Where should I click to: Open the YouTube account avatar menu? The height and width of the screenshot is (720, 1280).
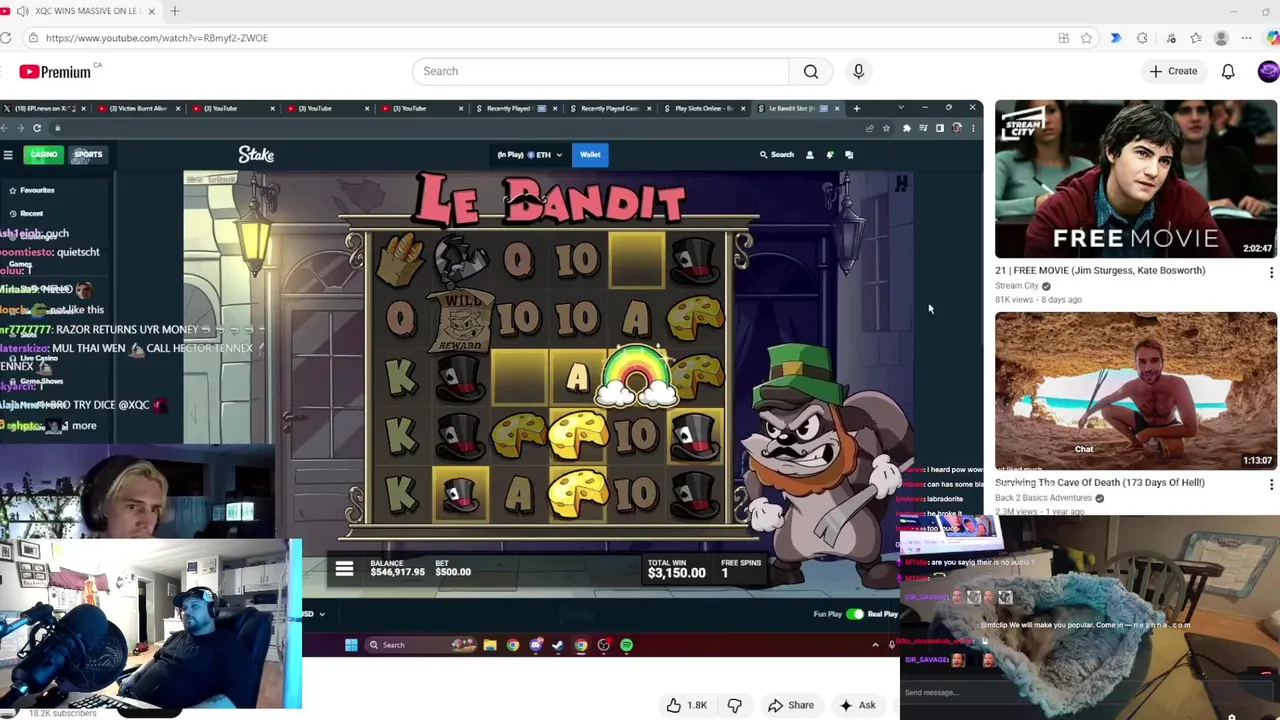tap(1268, 71)
